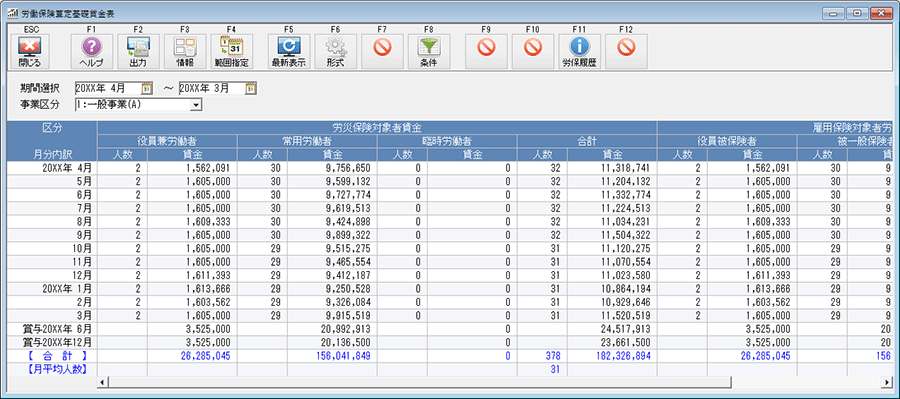Click the 出力 output icon
Image resolution: width=900 pixels, height=399 pixels.
coord(138,52)
